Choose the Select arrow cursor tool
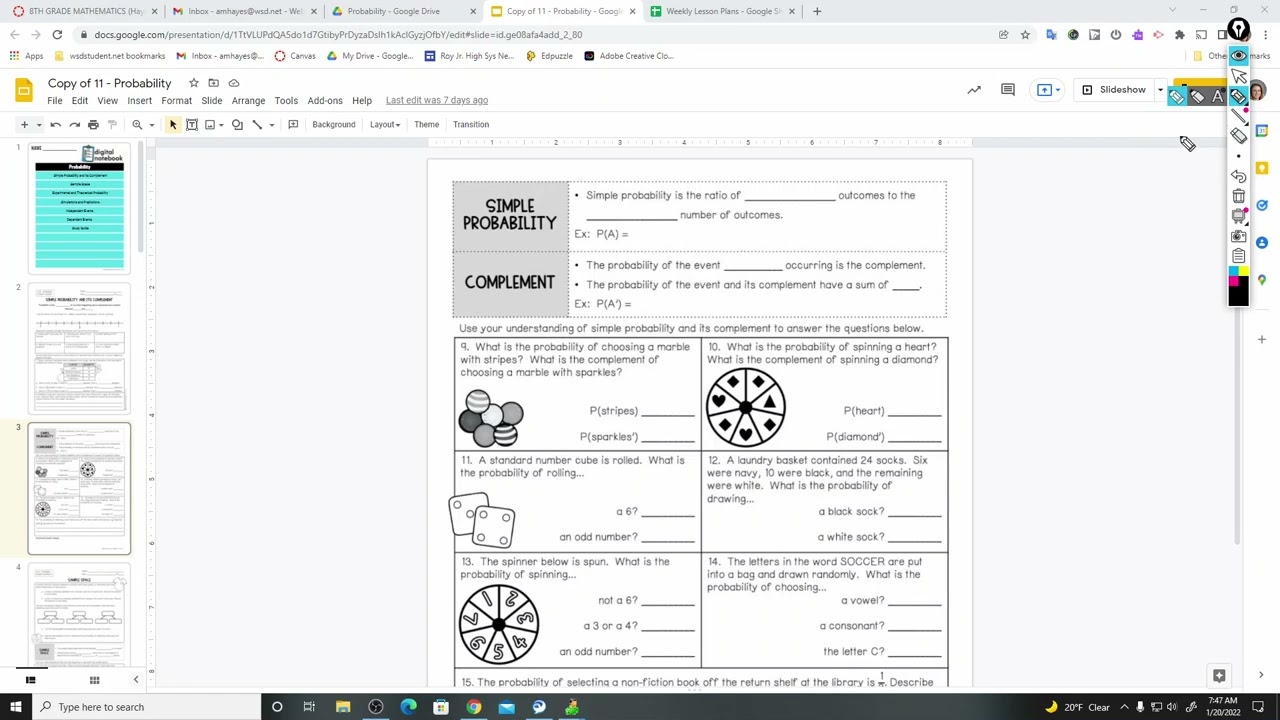The width and height of the screenshot is (1280, 720). pyautogui.click(x=173, y=125)
